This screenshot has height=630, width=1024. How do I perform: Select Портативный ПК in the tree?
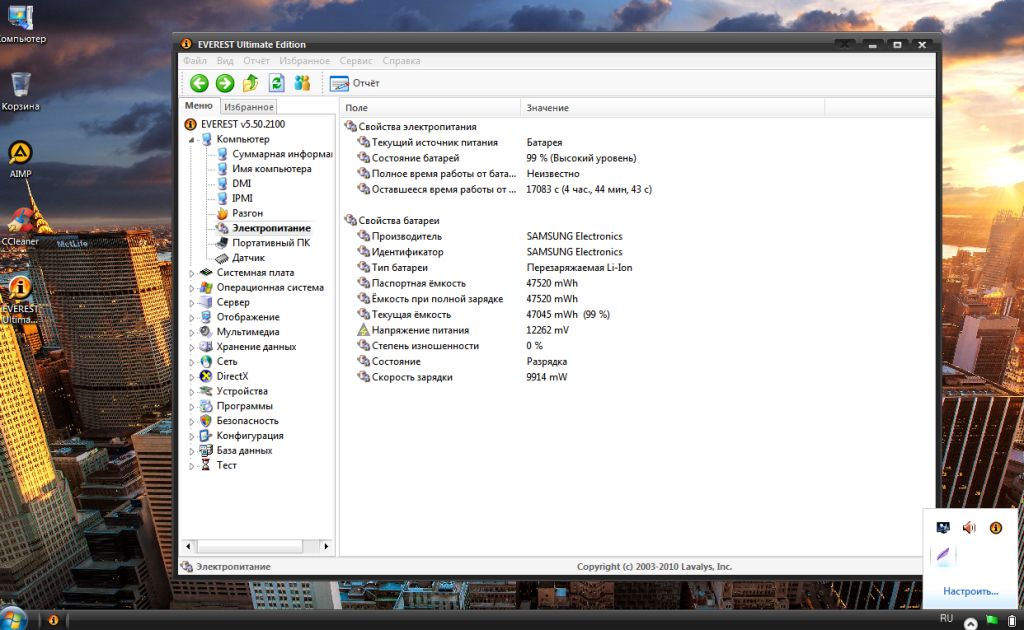coord(271,243)
